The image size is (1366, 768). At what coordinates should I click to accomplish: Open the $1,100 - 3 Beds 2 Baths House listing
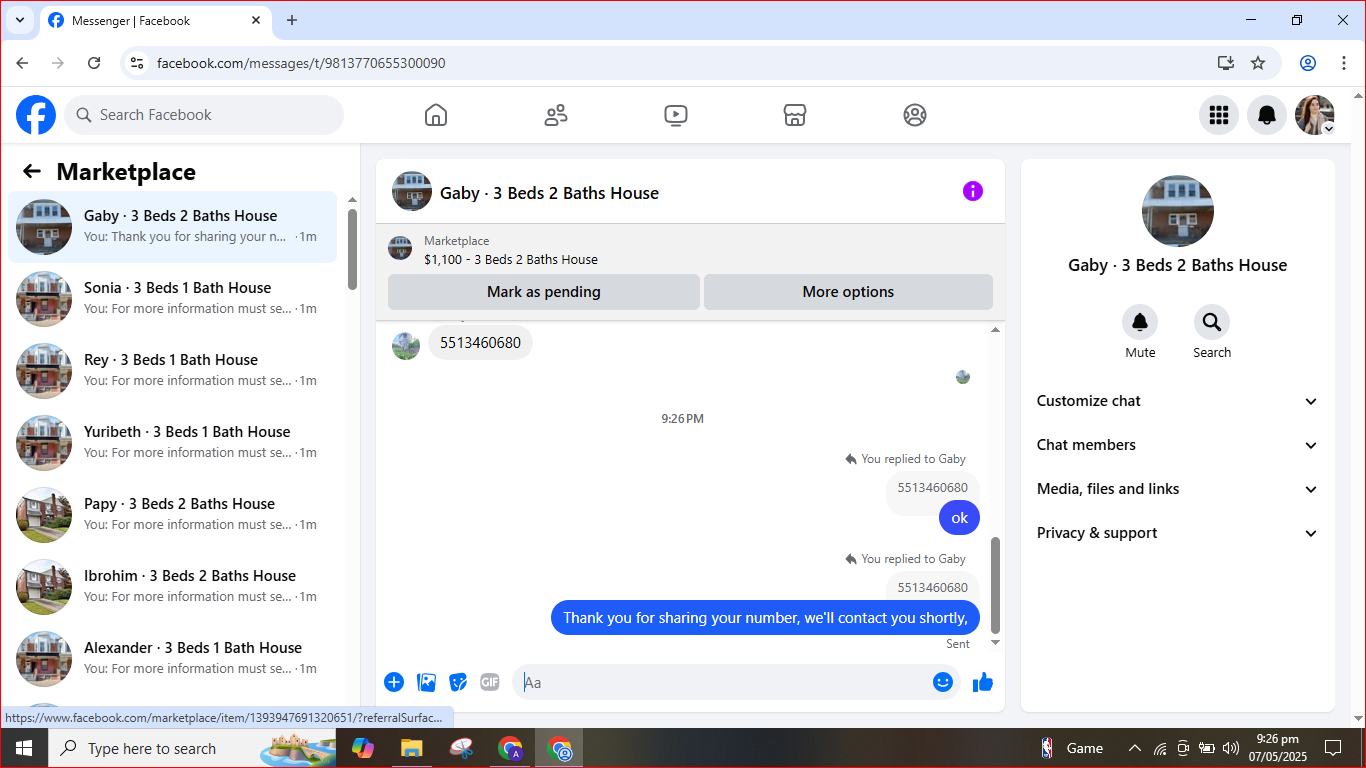(x=511, y=259)
